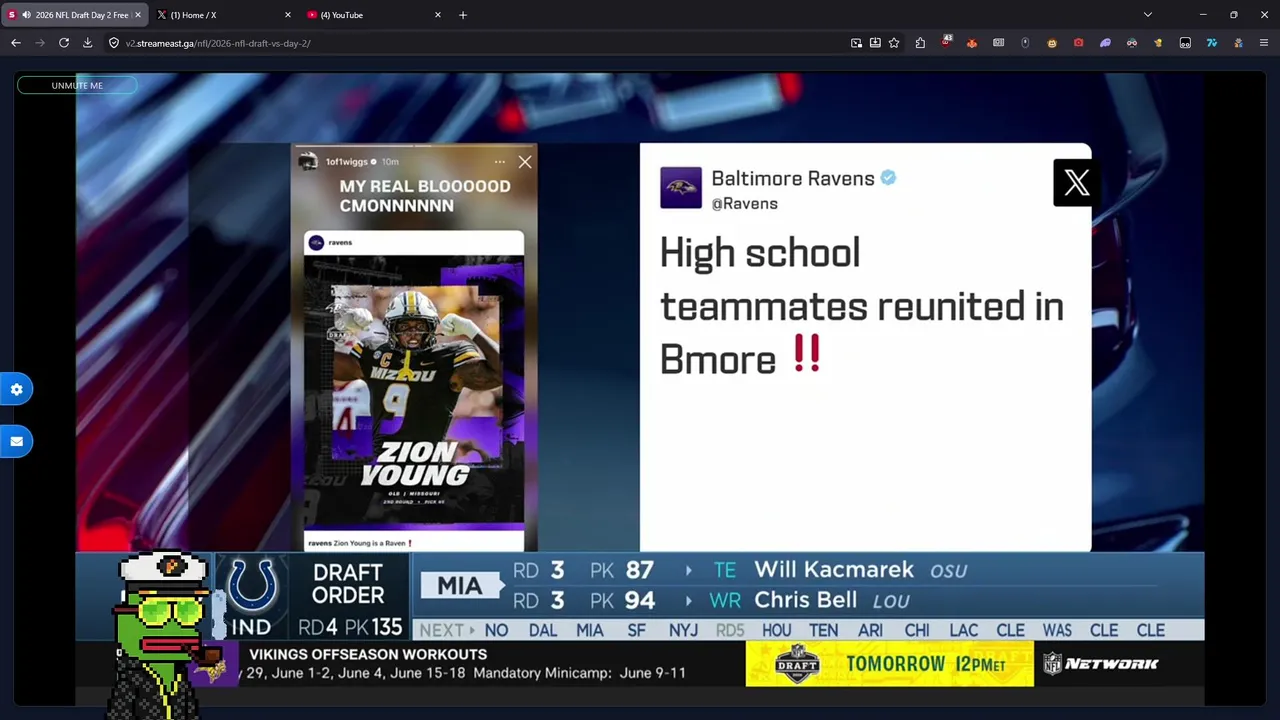Open the blue 7TV extension icon
The image size is (1280, 720).
1212,43
